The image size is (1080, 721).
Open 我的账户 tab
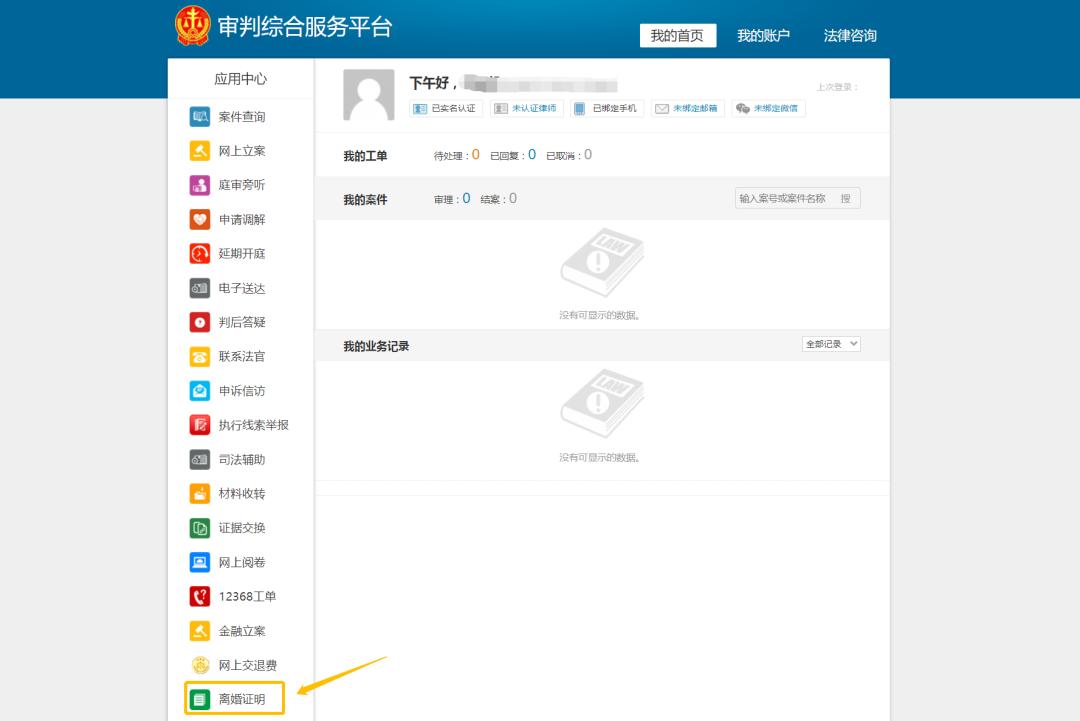(x=763, y=36)
